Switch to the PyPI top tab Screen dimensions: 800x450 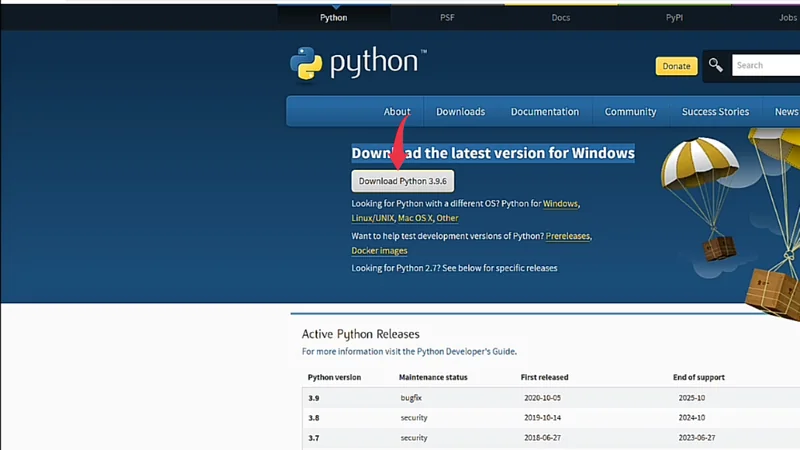click(674, 17)
